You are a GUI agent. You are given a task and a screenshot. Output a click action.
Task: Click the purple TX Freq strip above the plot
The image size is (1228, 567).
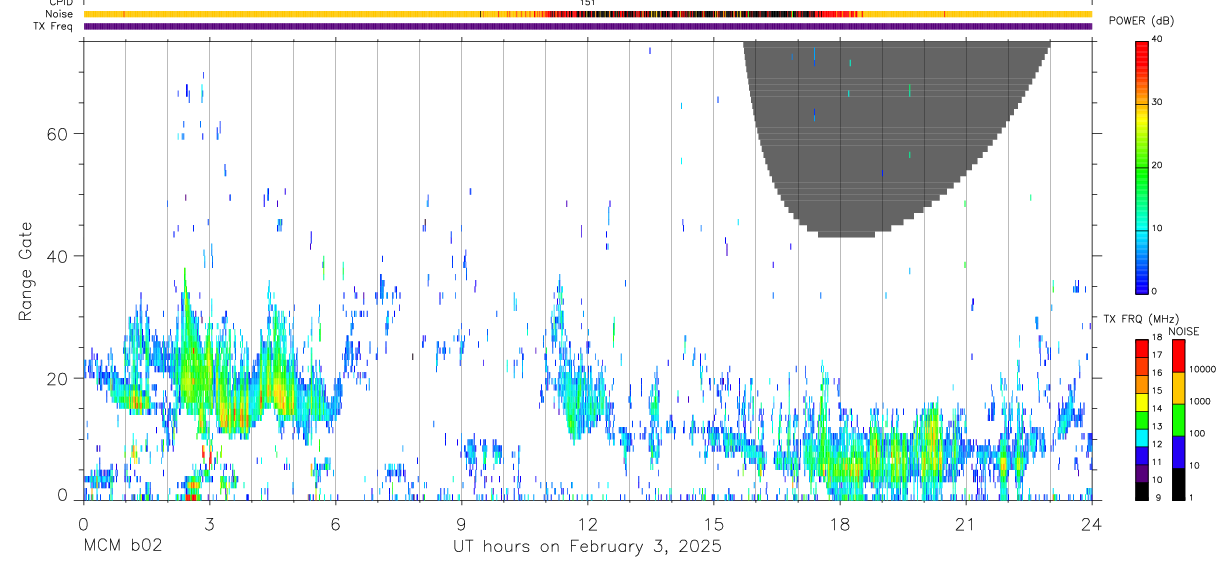tap(588, 26)
